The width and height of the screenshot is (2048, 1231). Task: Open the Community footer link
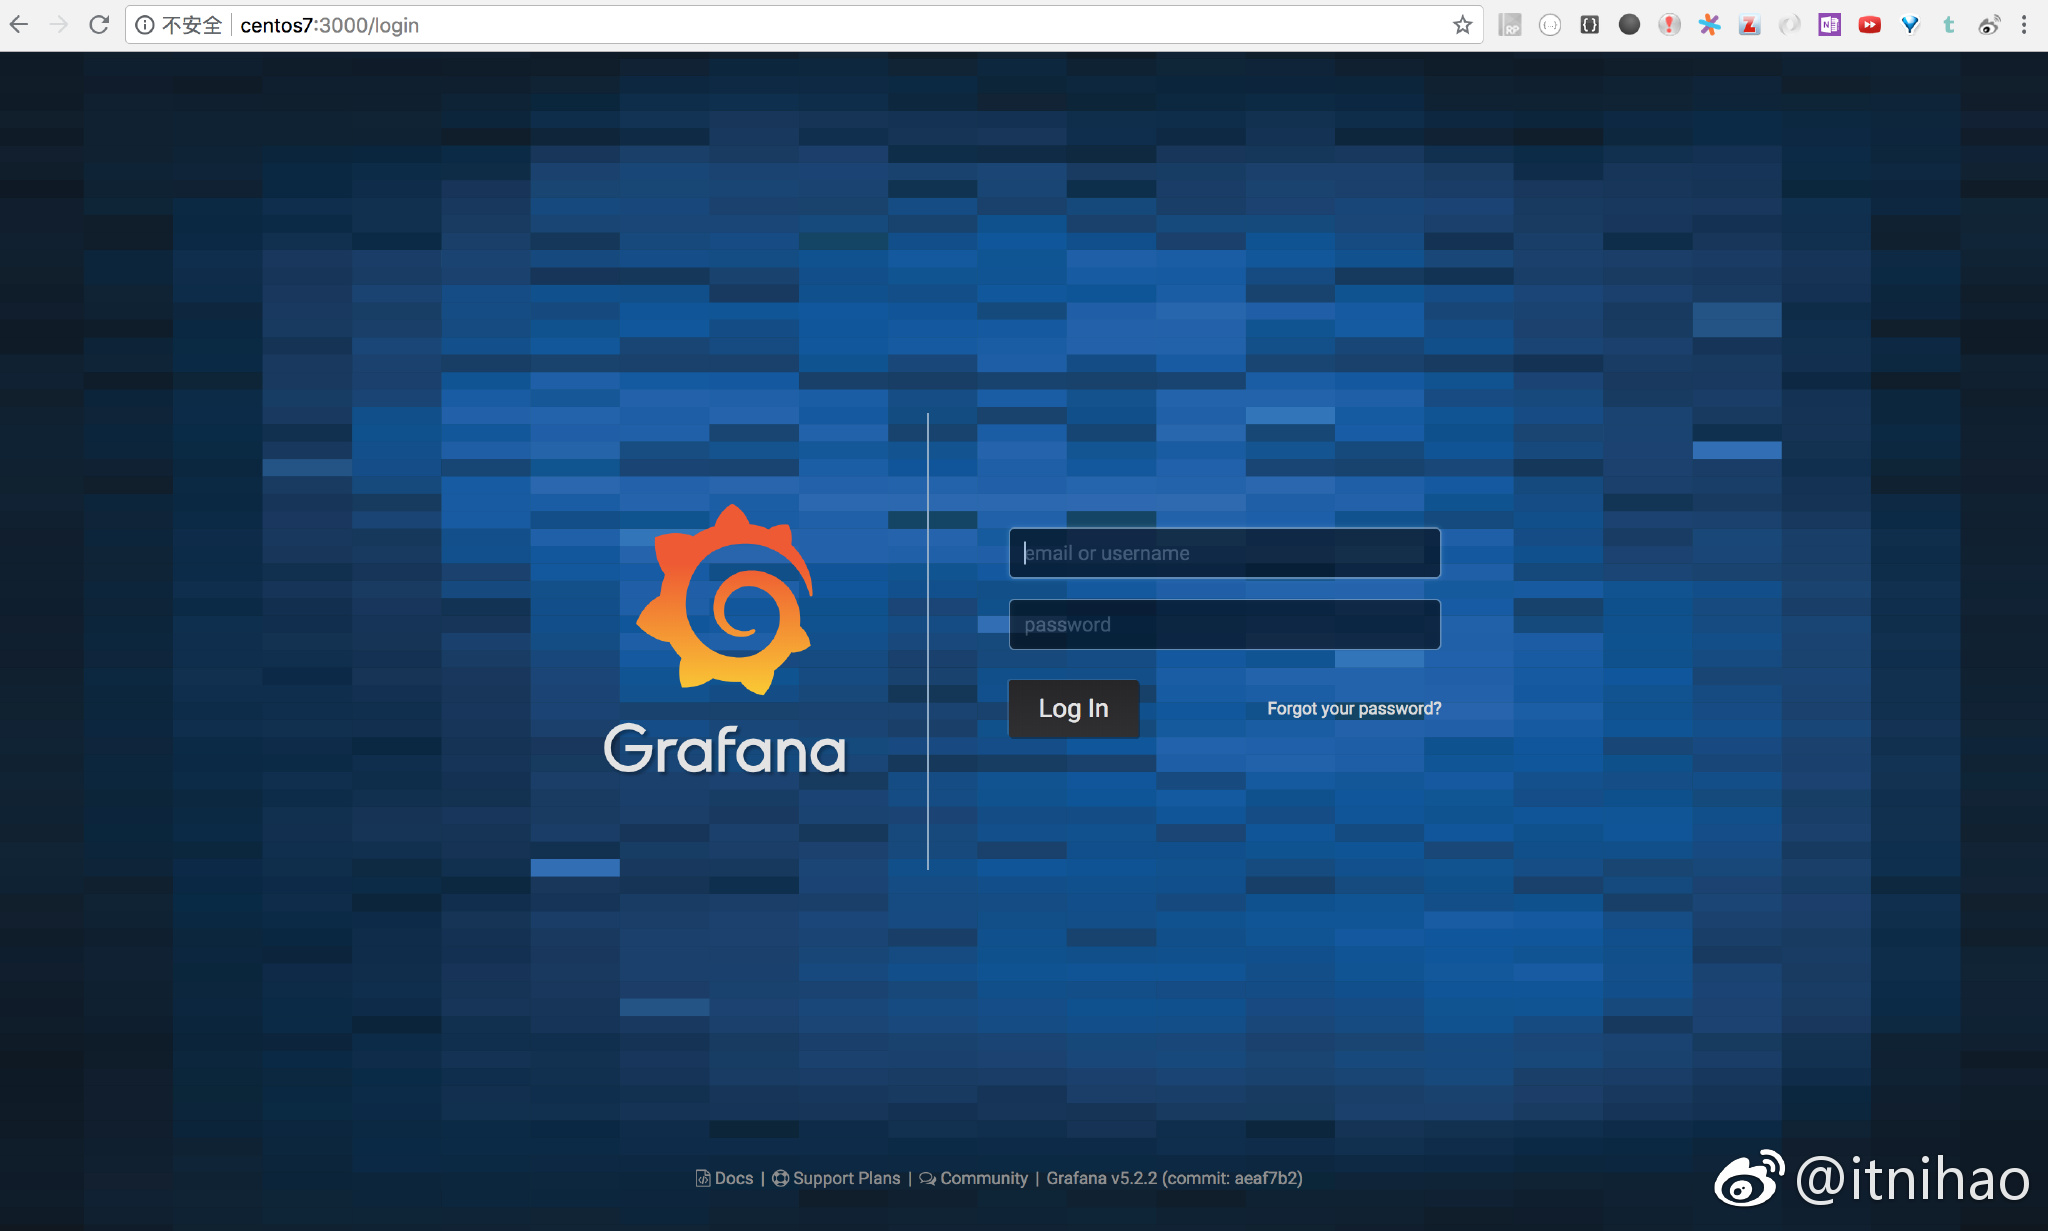[974, 1178]
